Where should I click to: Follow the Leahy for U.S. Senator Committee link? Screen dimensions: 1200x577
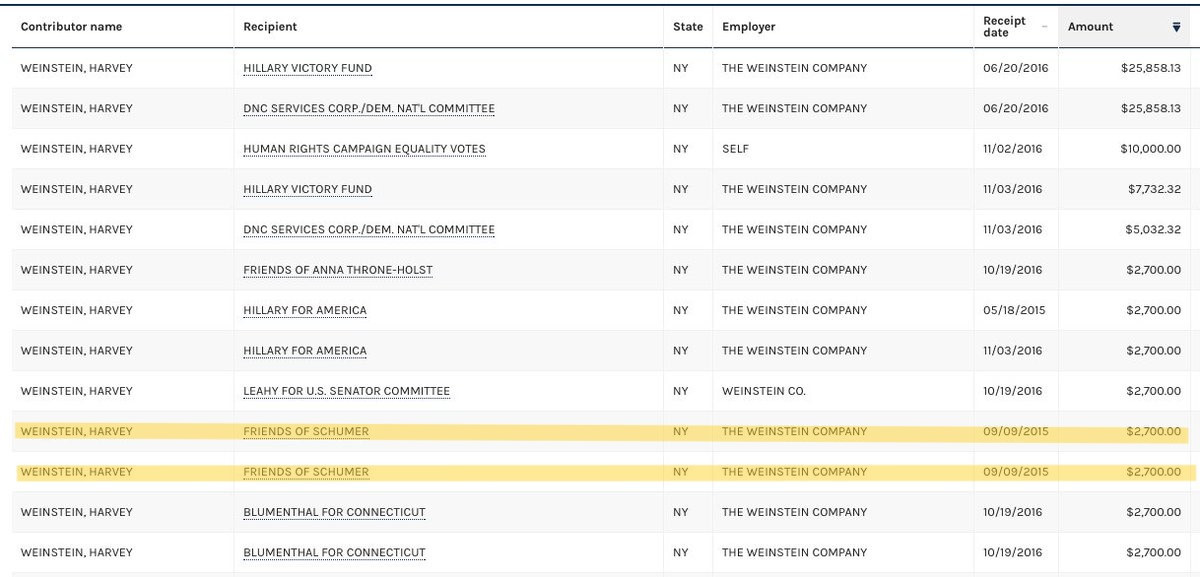click(x=346, y=391)
